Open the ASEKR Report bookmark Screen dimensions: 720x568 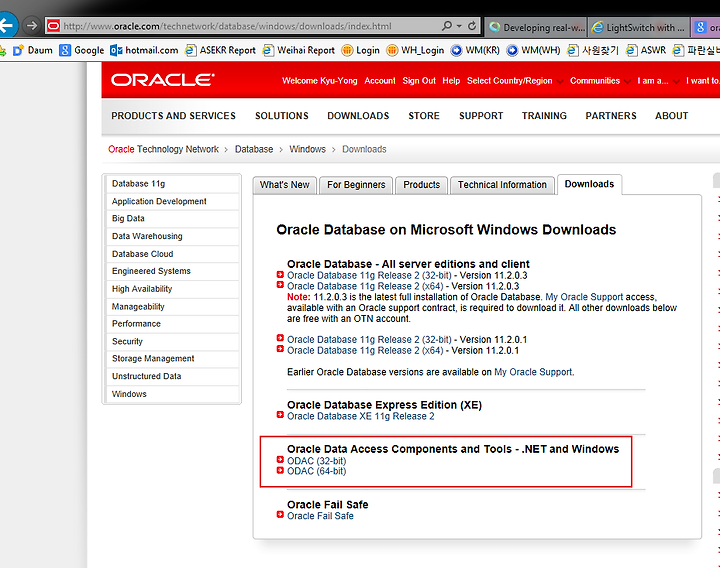pos(220,50)
